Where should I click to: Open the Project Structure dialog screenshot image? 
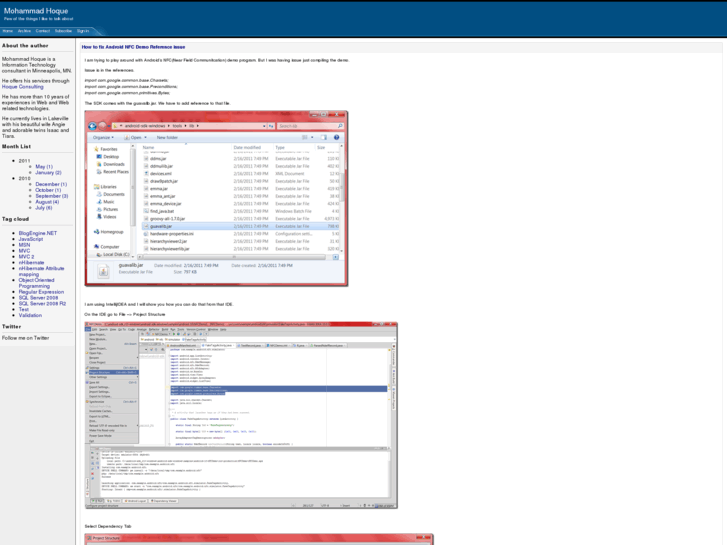pos(259,539)
